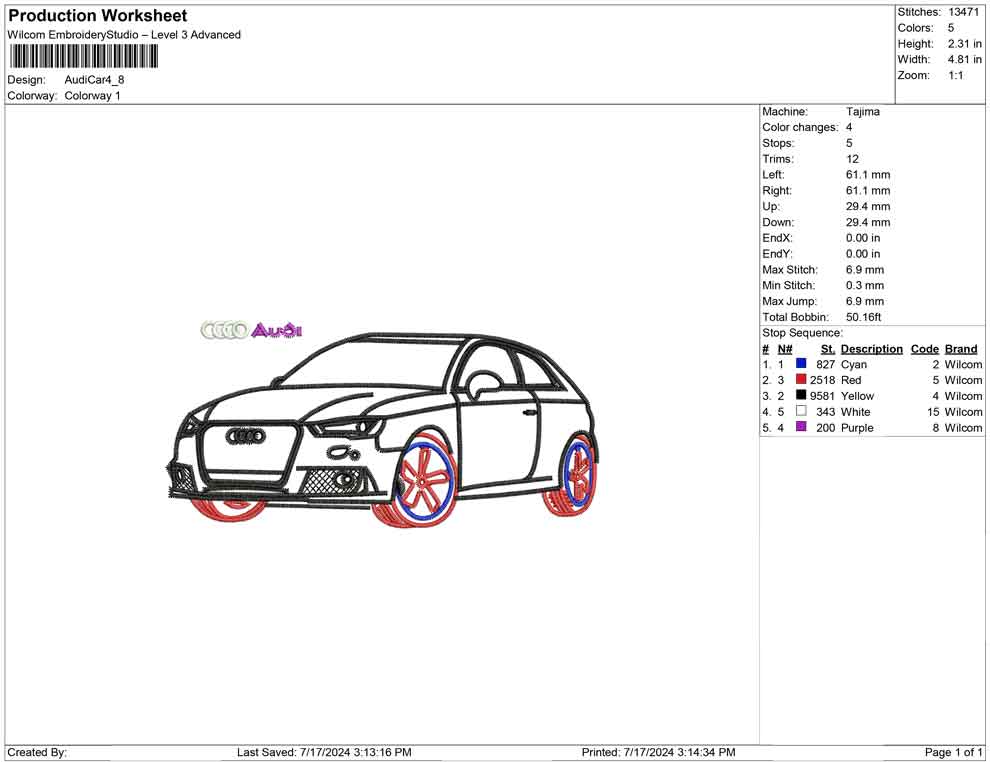The height and width of the screenshot is (762, 990).
Task: Click the purple color swatch
Action: click(x=801, y=427)
